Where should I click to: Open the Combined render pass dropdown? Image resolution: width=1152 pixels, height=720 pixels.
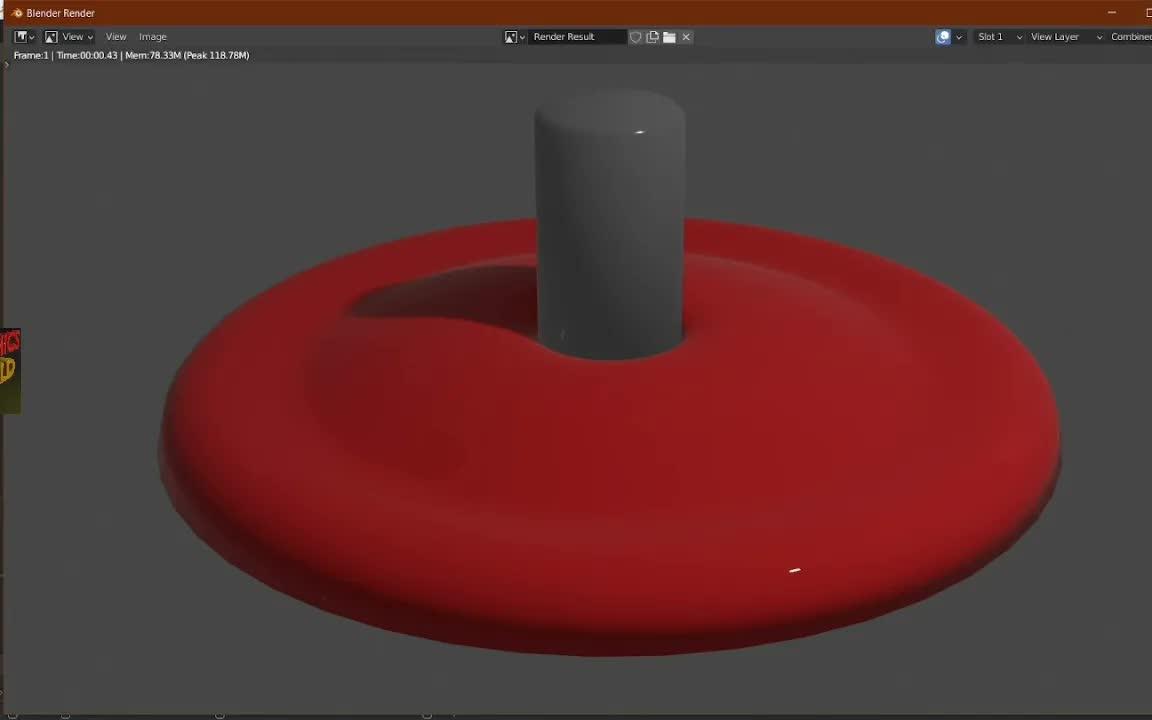[x=1131, y=36]
